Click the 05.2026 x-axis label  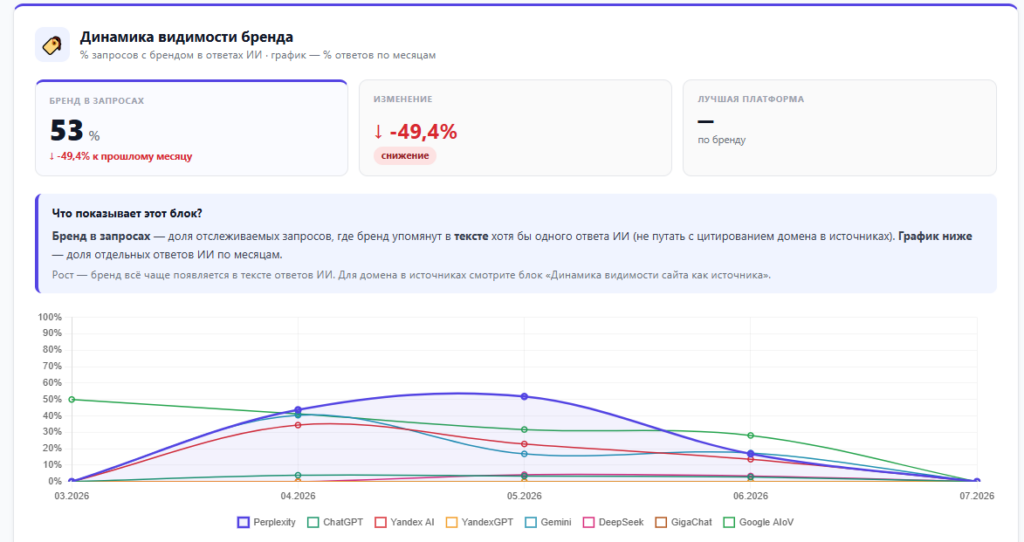point(524,496)
